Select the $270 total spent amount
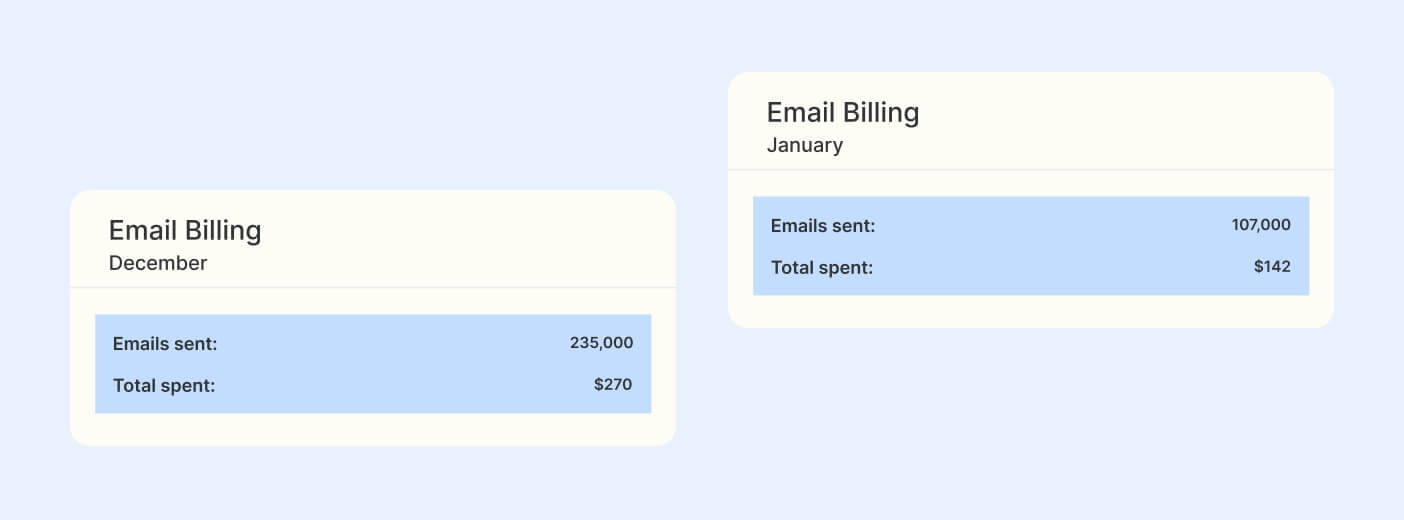1404x520 pixels. point(612,384)
